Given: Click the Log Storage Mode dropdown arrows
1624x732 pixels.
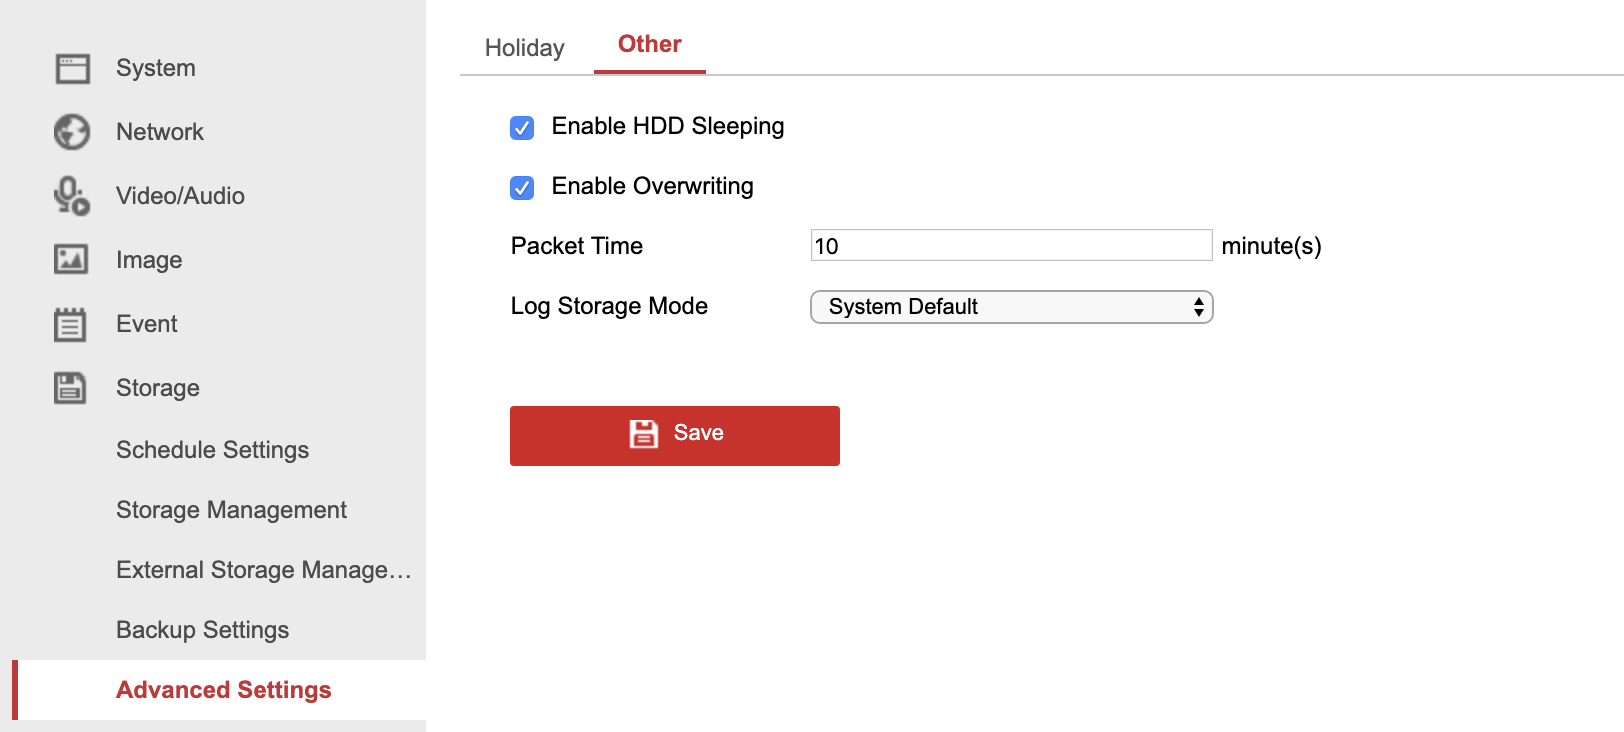Looking at the screenshot, I should click(x=1198, y=307).
